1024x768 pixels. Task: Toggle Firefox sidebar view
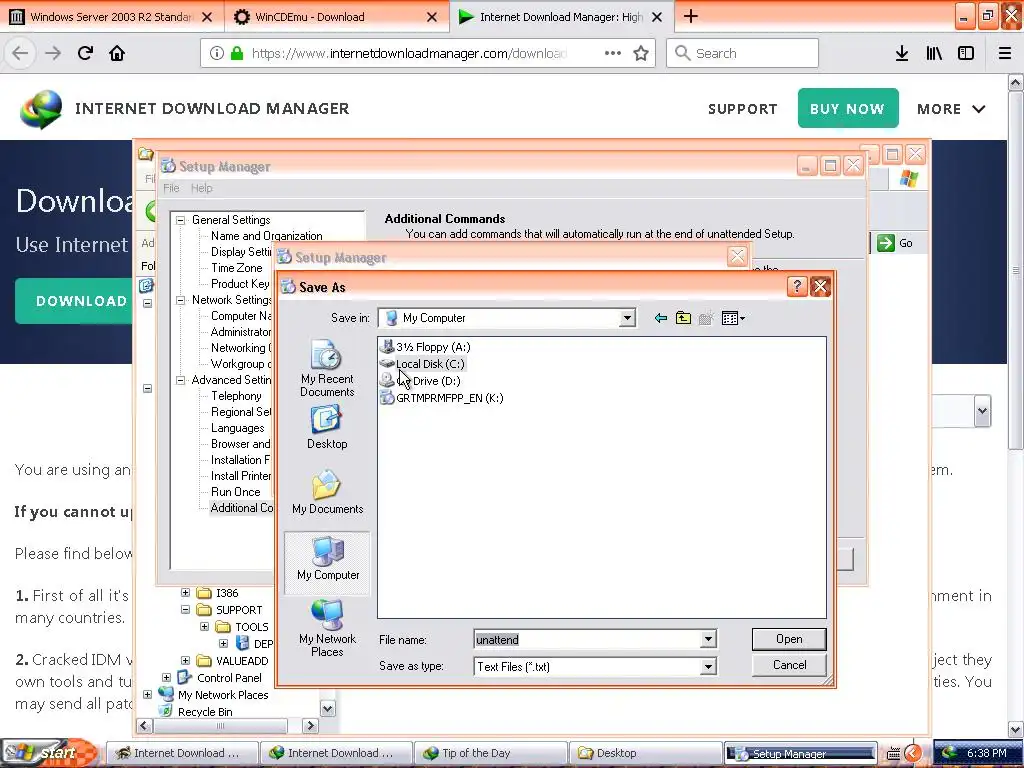click(966, 54)
